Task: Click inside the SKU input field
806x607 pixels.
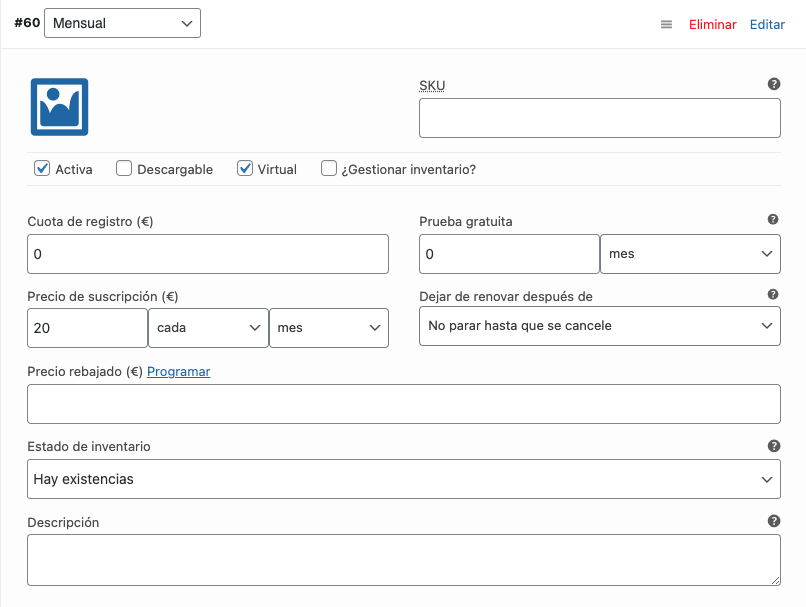Action: (599, 117)
